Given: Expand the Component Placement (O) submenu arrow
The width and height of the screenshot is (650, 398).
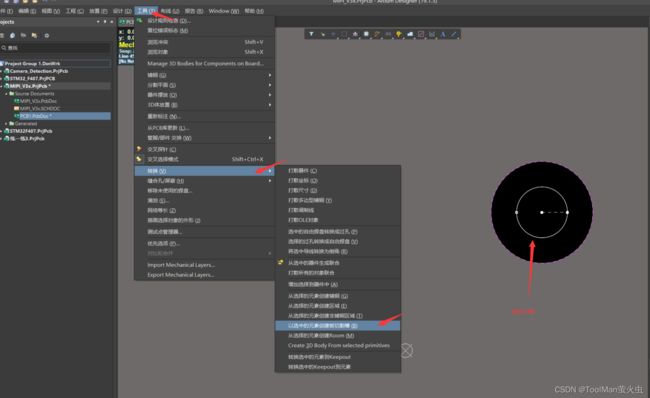Looking at the screenshot, I should coord(270,95).
